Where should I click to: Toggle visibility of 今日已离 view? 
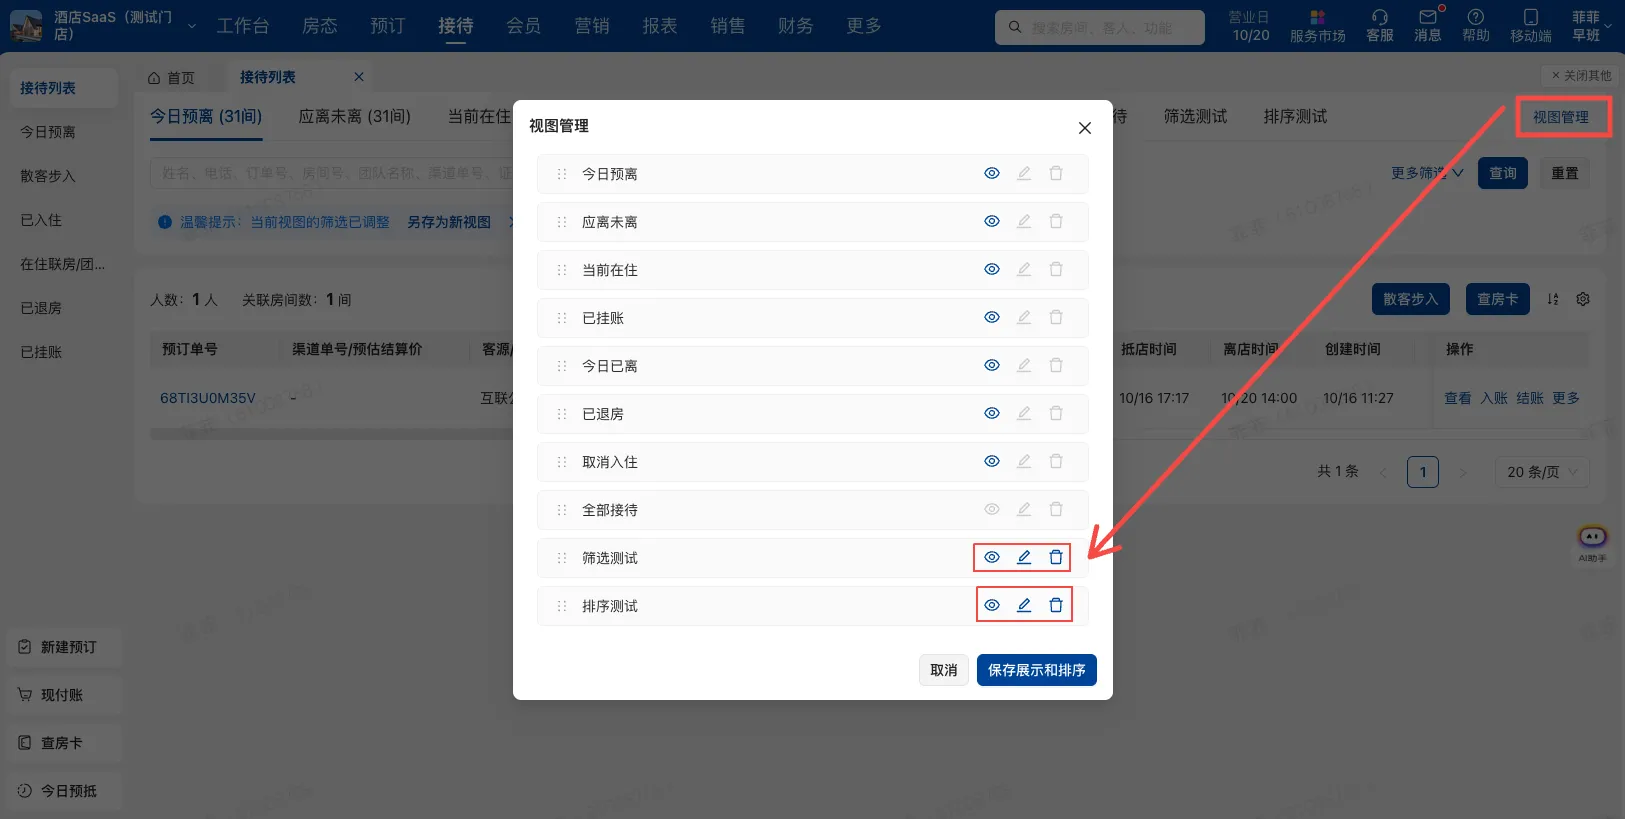[991, 365]
